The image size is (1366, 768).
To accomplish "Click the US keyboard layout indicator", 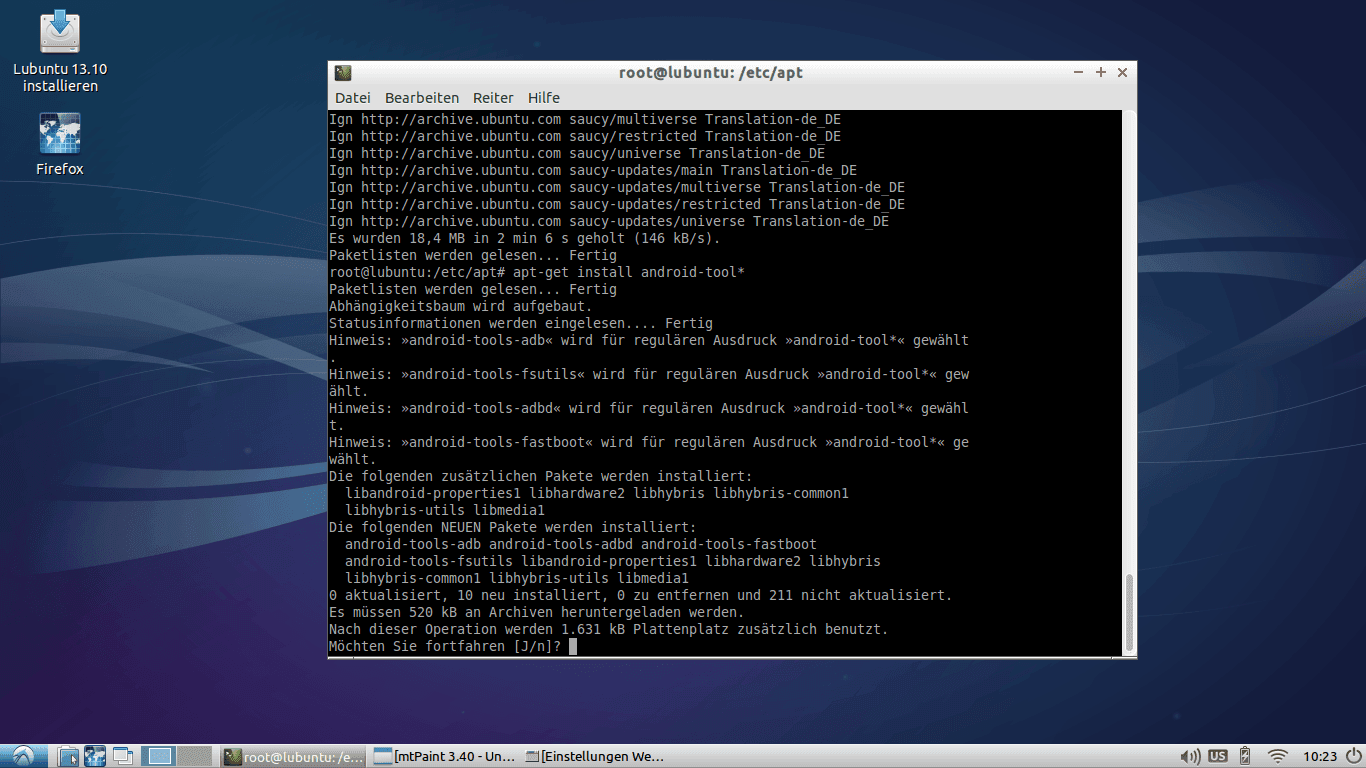I will (1218, 756).
